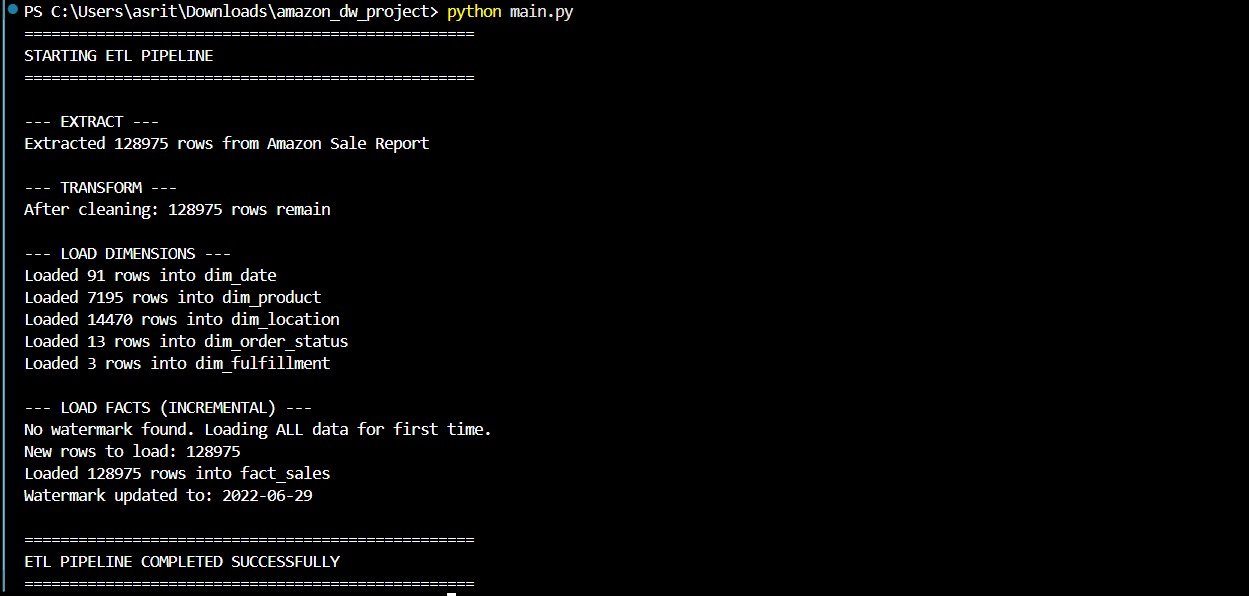Viewport: 1249px width, 596px height.
Task: Click the 'STARTING ETL PIPELINE' heading line
Action: (119, 56)
